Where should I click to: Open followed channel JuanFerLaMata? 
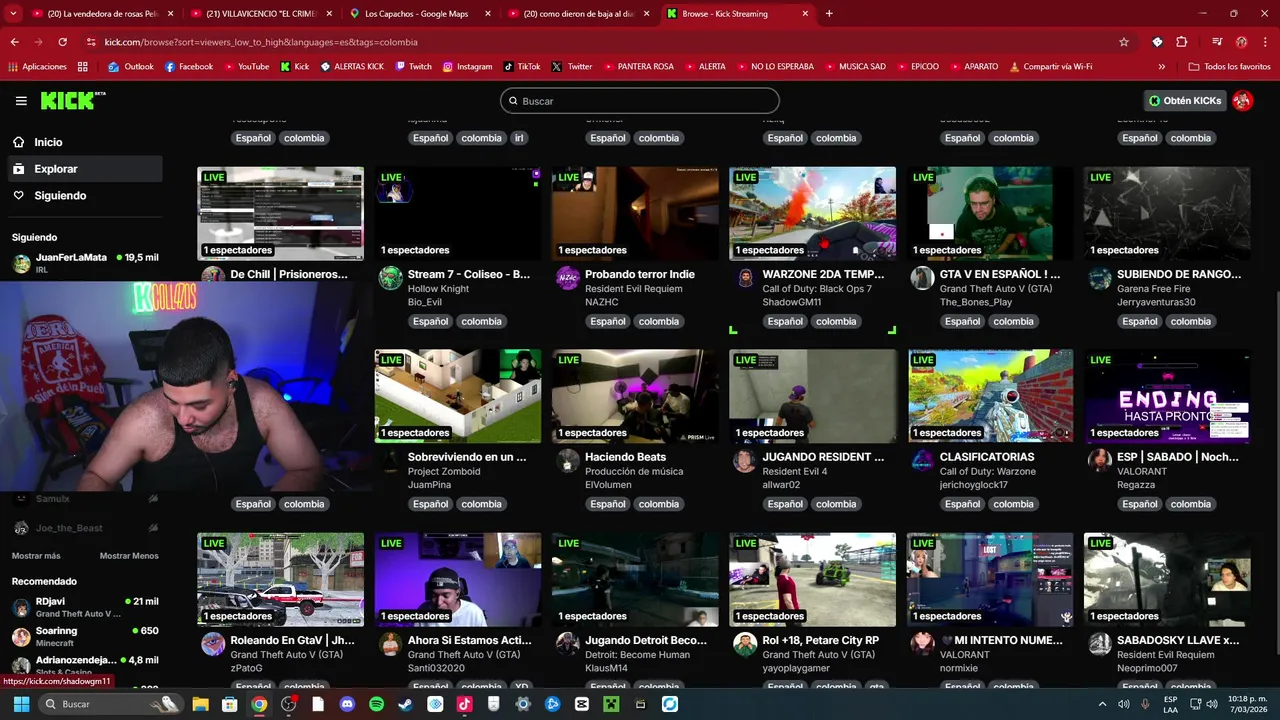point(85,263)
